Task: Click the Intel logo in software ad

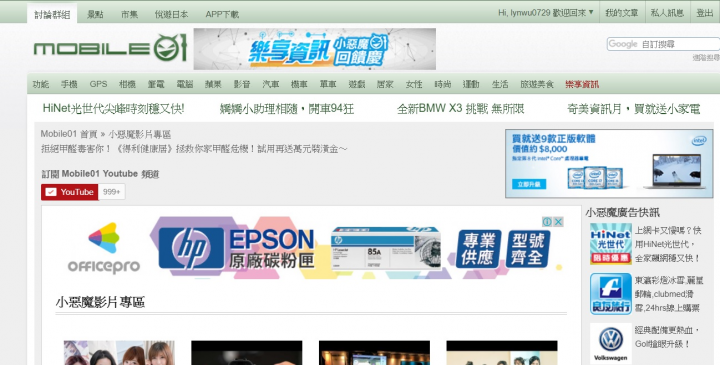Action: (x=699, y=140)
